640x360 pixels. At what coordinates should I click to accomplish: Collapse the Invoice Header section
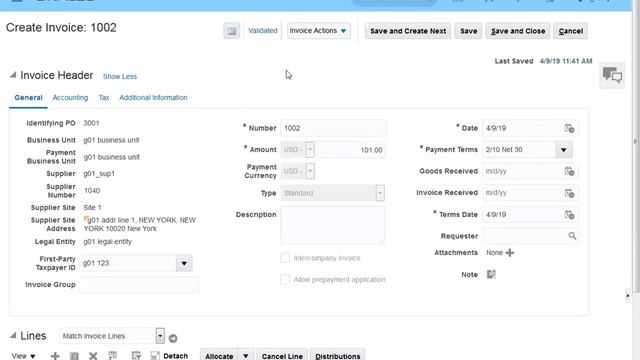coord(13,75)
